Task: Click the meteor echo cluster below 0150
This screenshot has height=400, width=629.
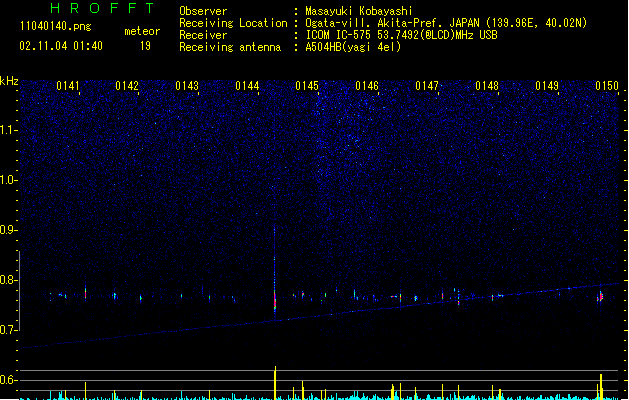Action: click(x=601, y=297)
